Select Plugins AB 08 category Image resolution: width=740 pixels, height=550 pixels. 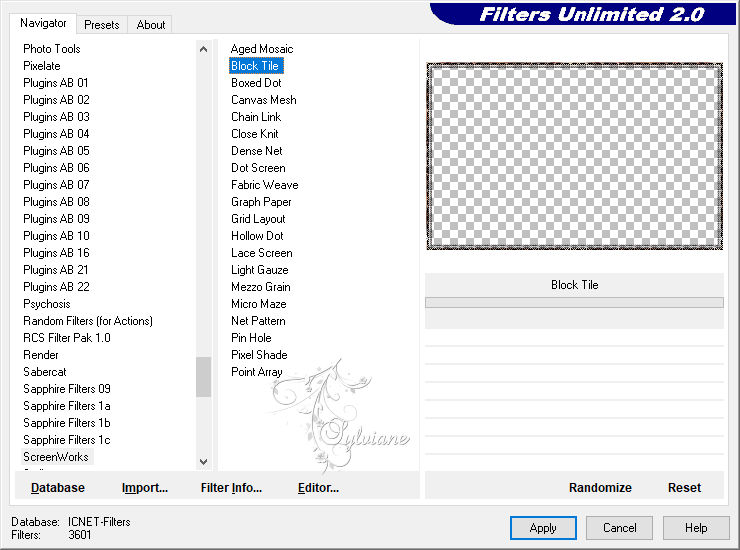(56, 202)
